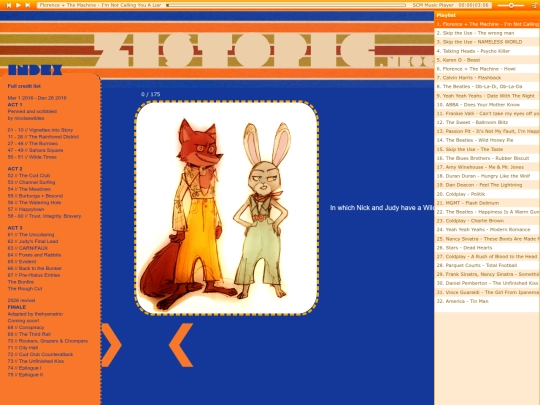Play 'America - Tin Man' track

pos(487,301)
